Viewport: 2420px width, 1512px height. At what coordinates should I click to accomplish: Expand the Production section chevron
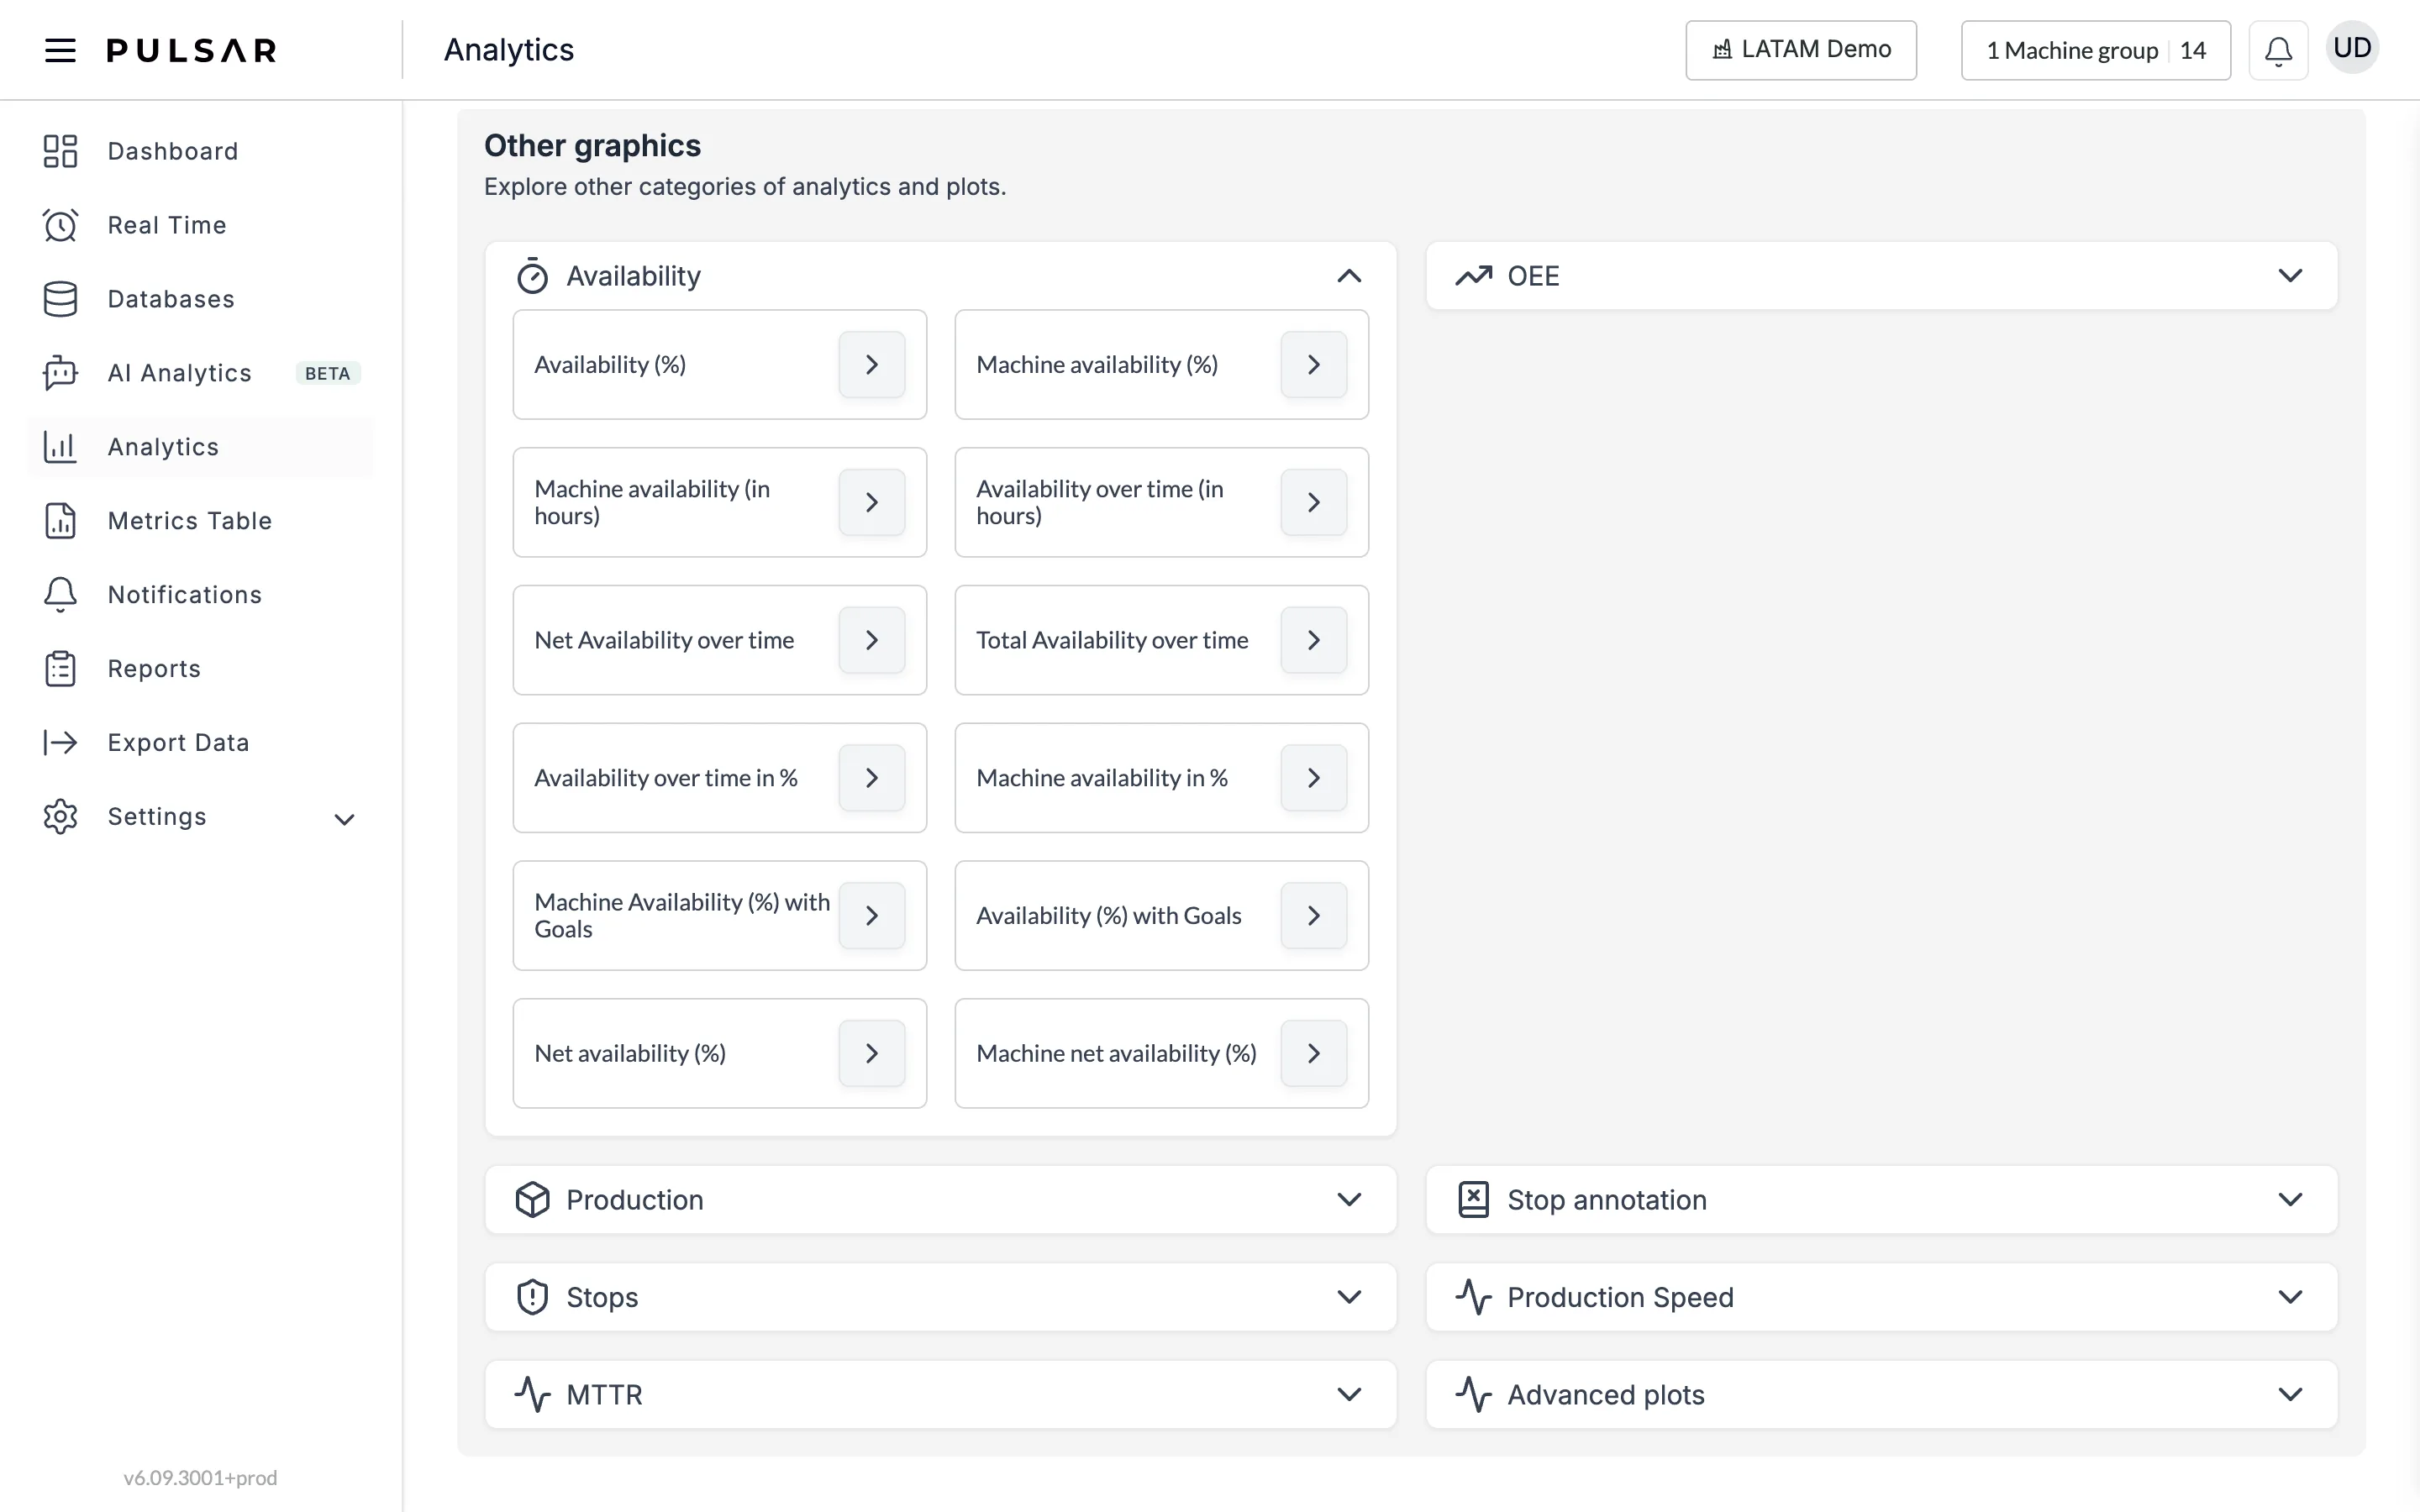point(1349,1199)
